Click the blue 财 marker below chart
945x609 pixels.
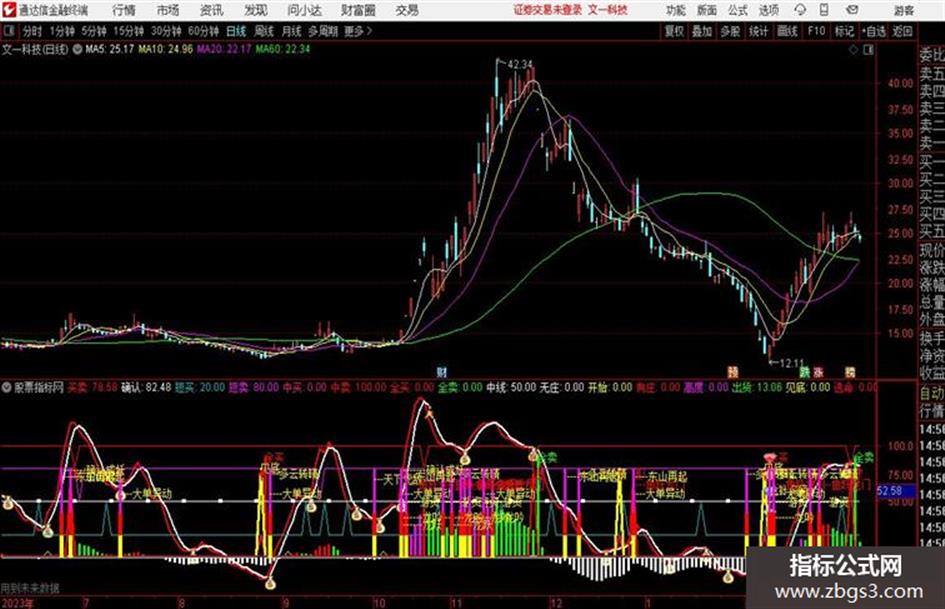click(442, 372)
